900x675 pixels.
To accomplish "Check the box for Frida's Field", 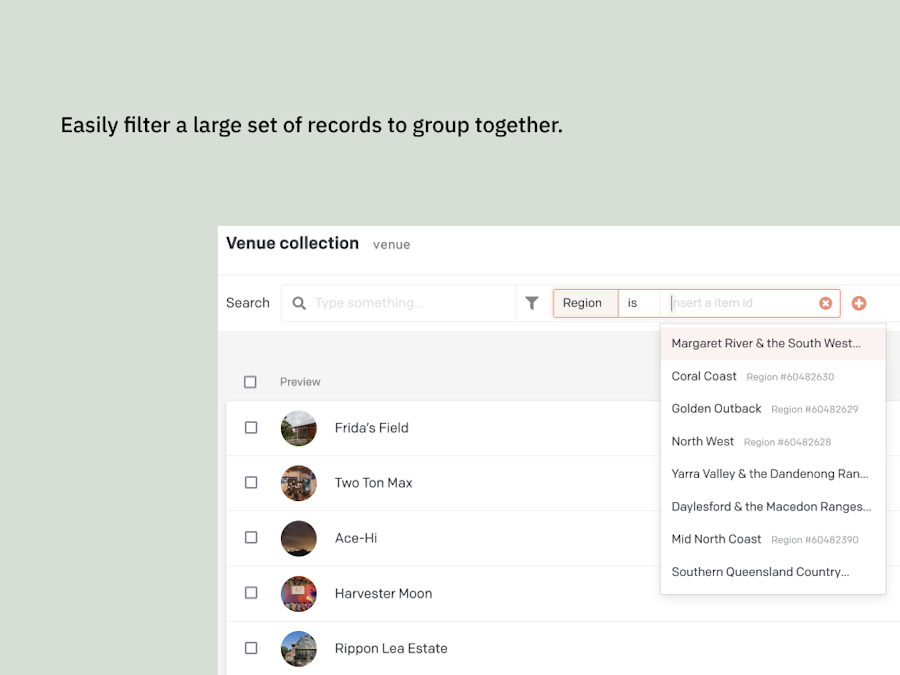I will [251, 428].
